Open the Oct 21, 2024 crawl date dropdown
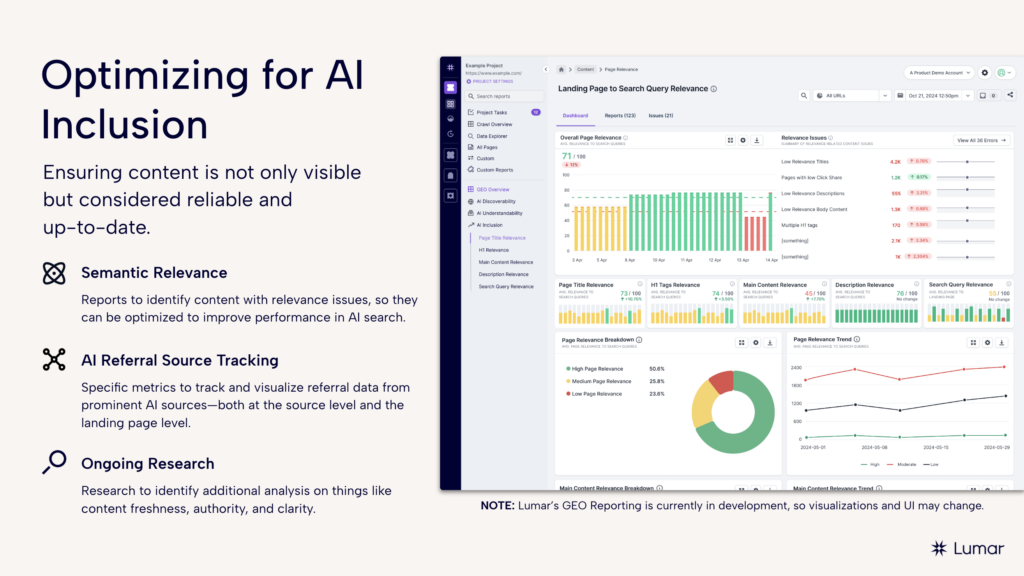The image size is (1024, 576). point(933,96)
